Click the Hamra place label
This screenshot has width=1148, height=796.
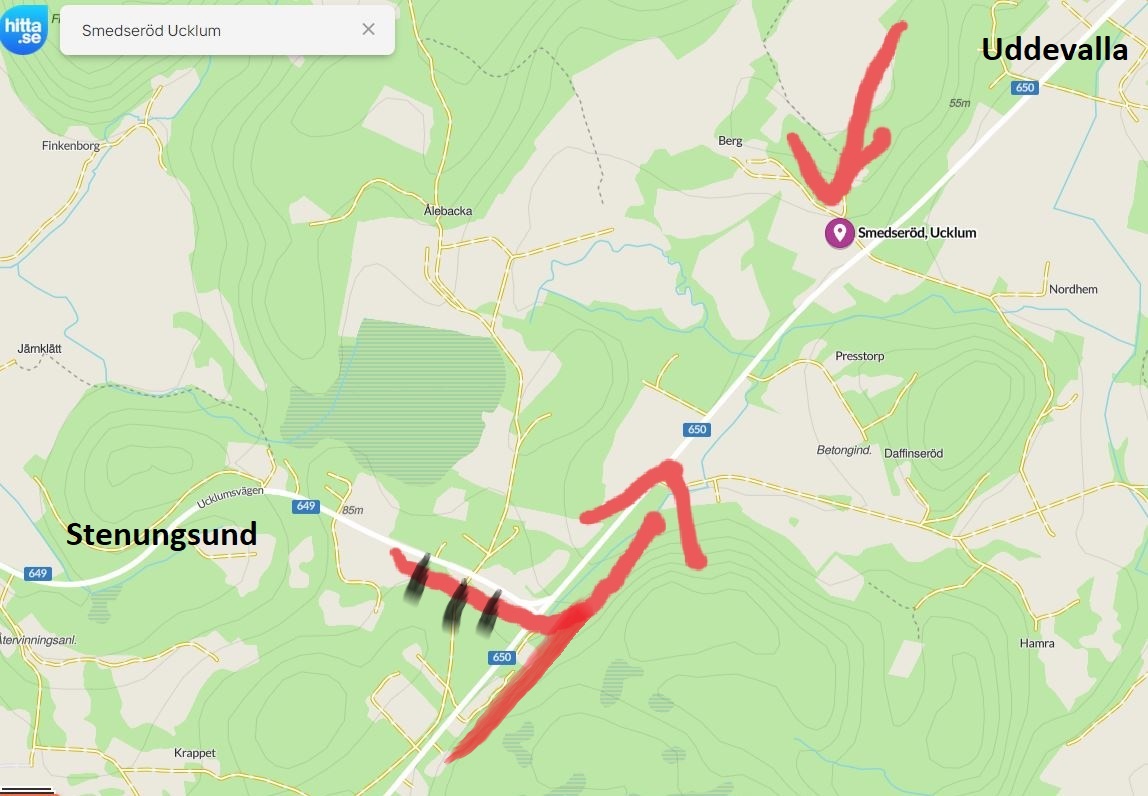(1037, 643)
